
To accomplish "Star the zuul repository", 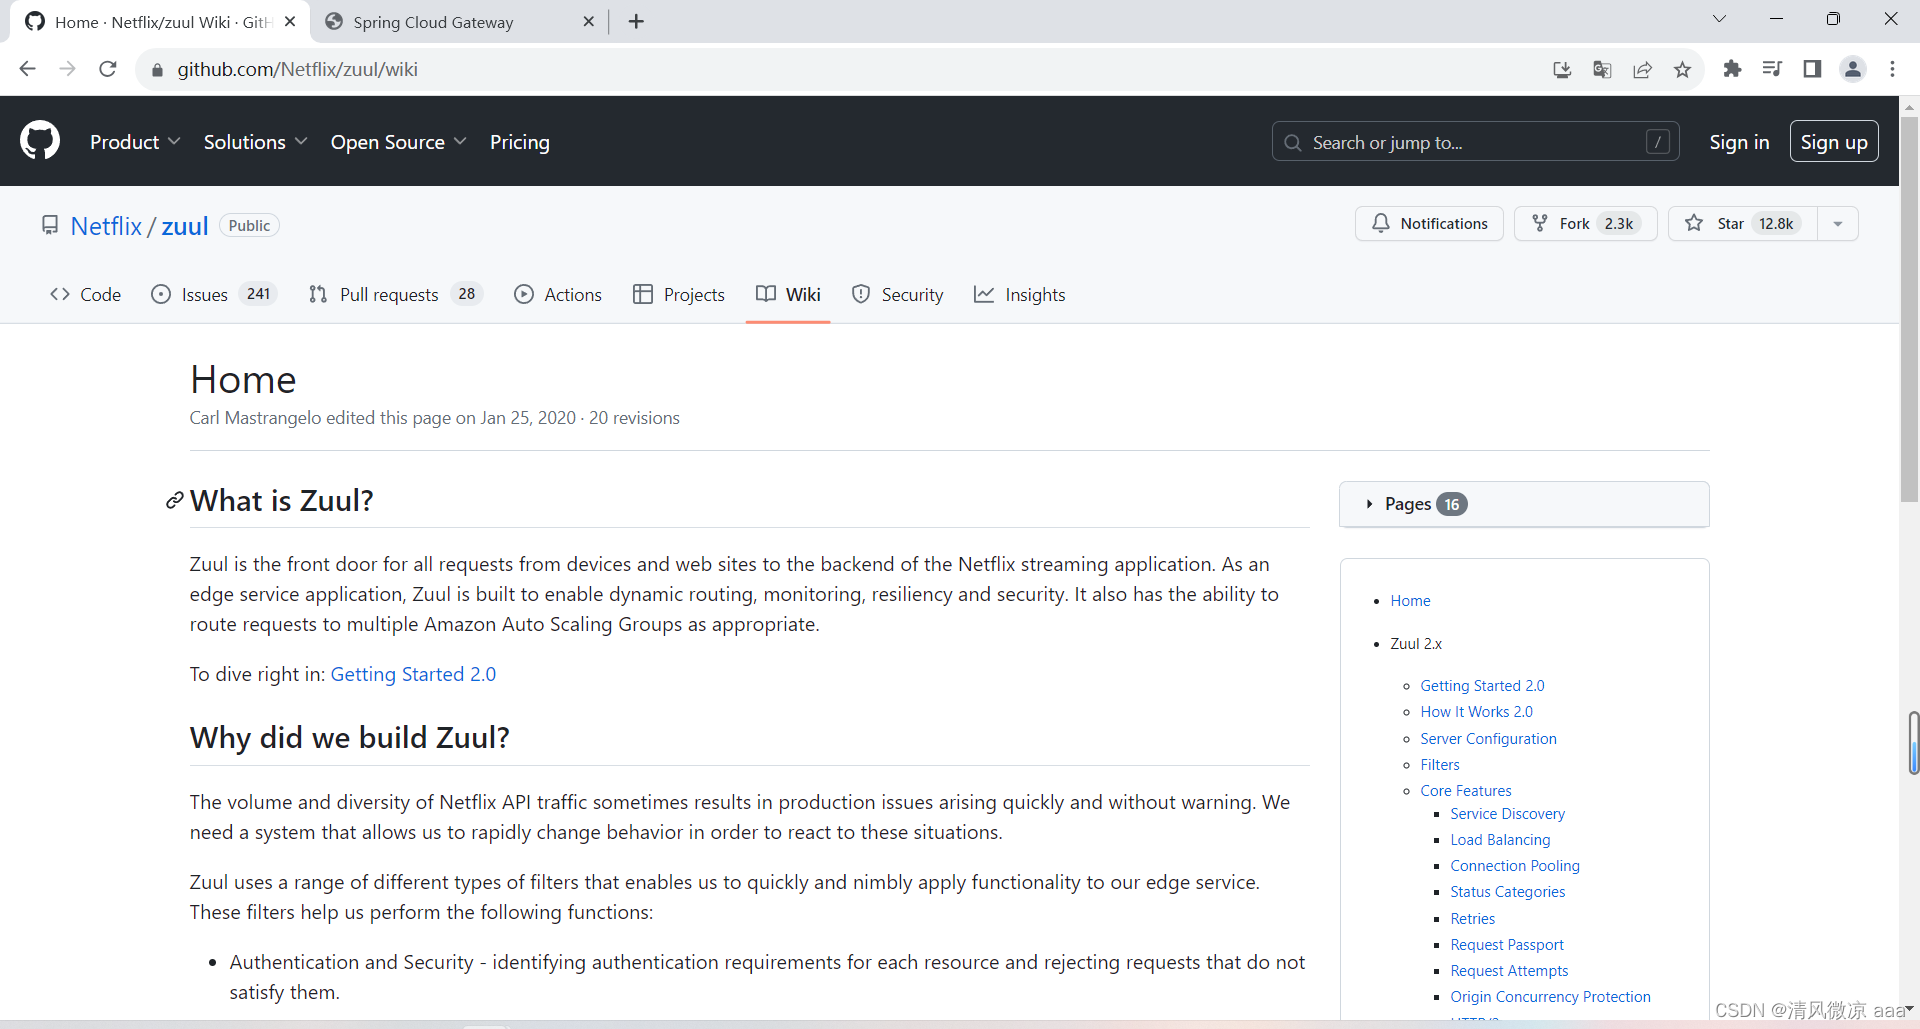I will [x=1742, y=223].
